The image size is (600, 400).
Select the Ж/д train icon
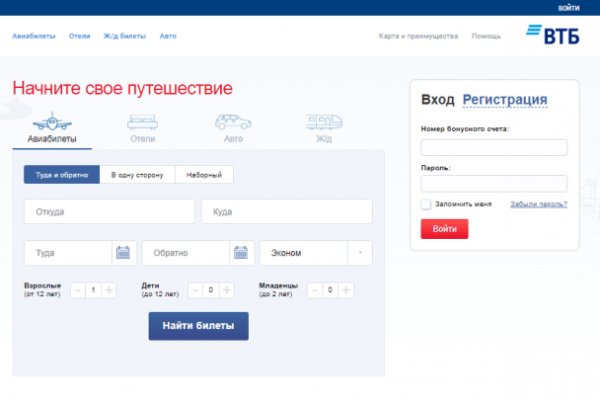(323, 123)
